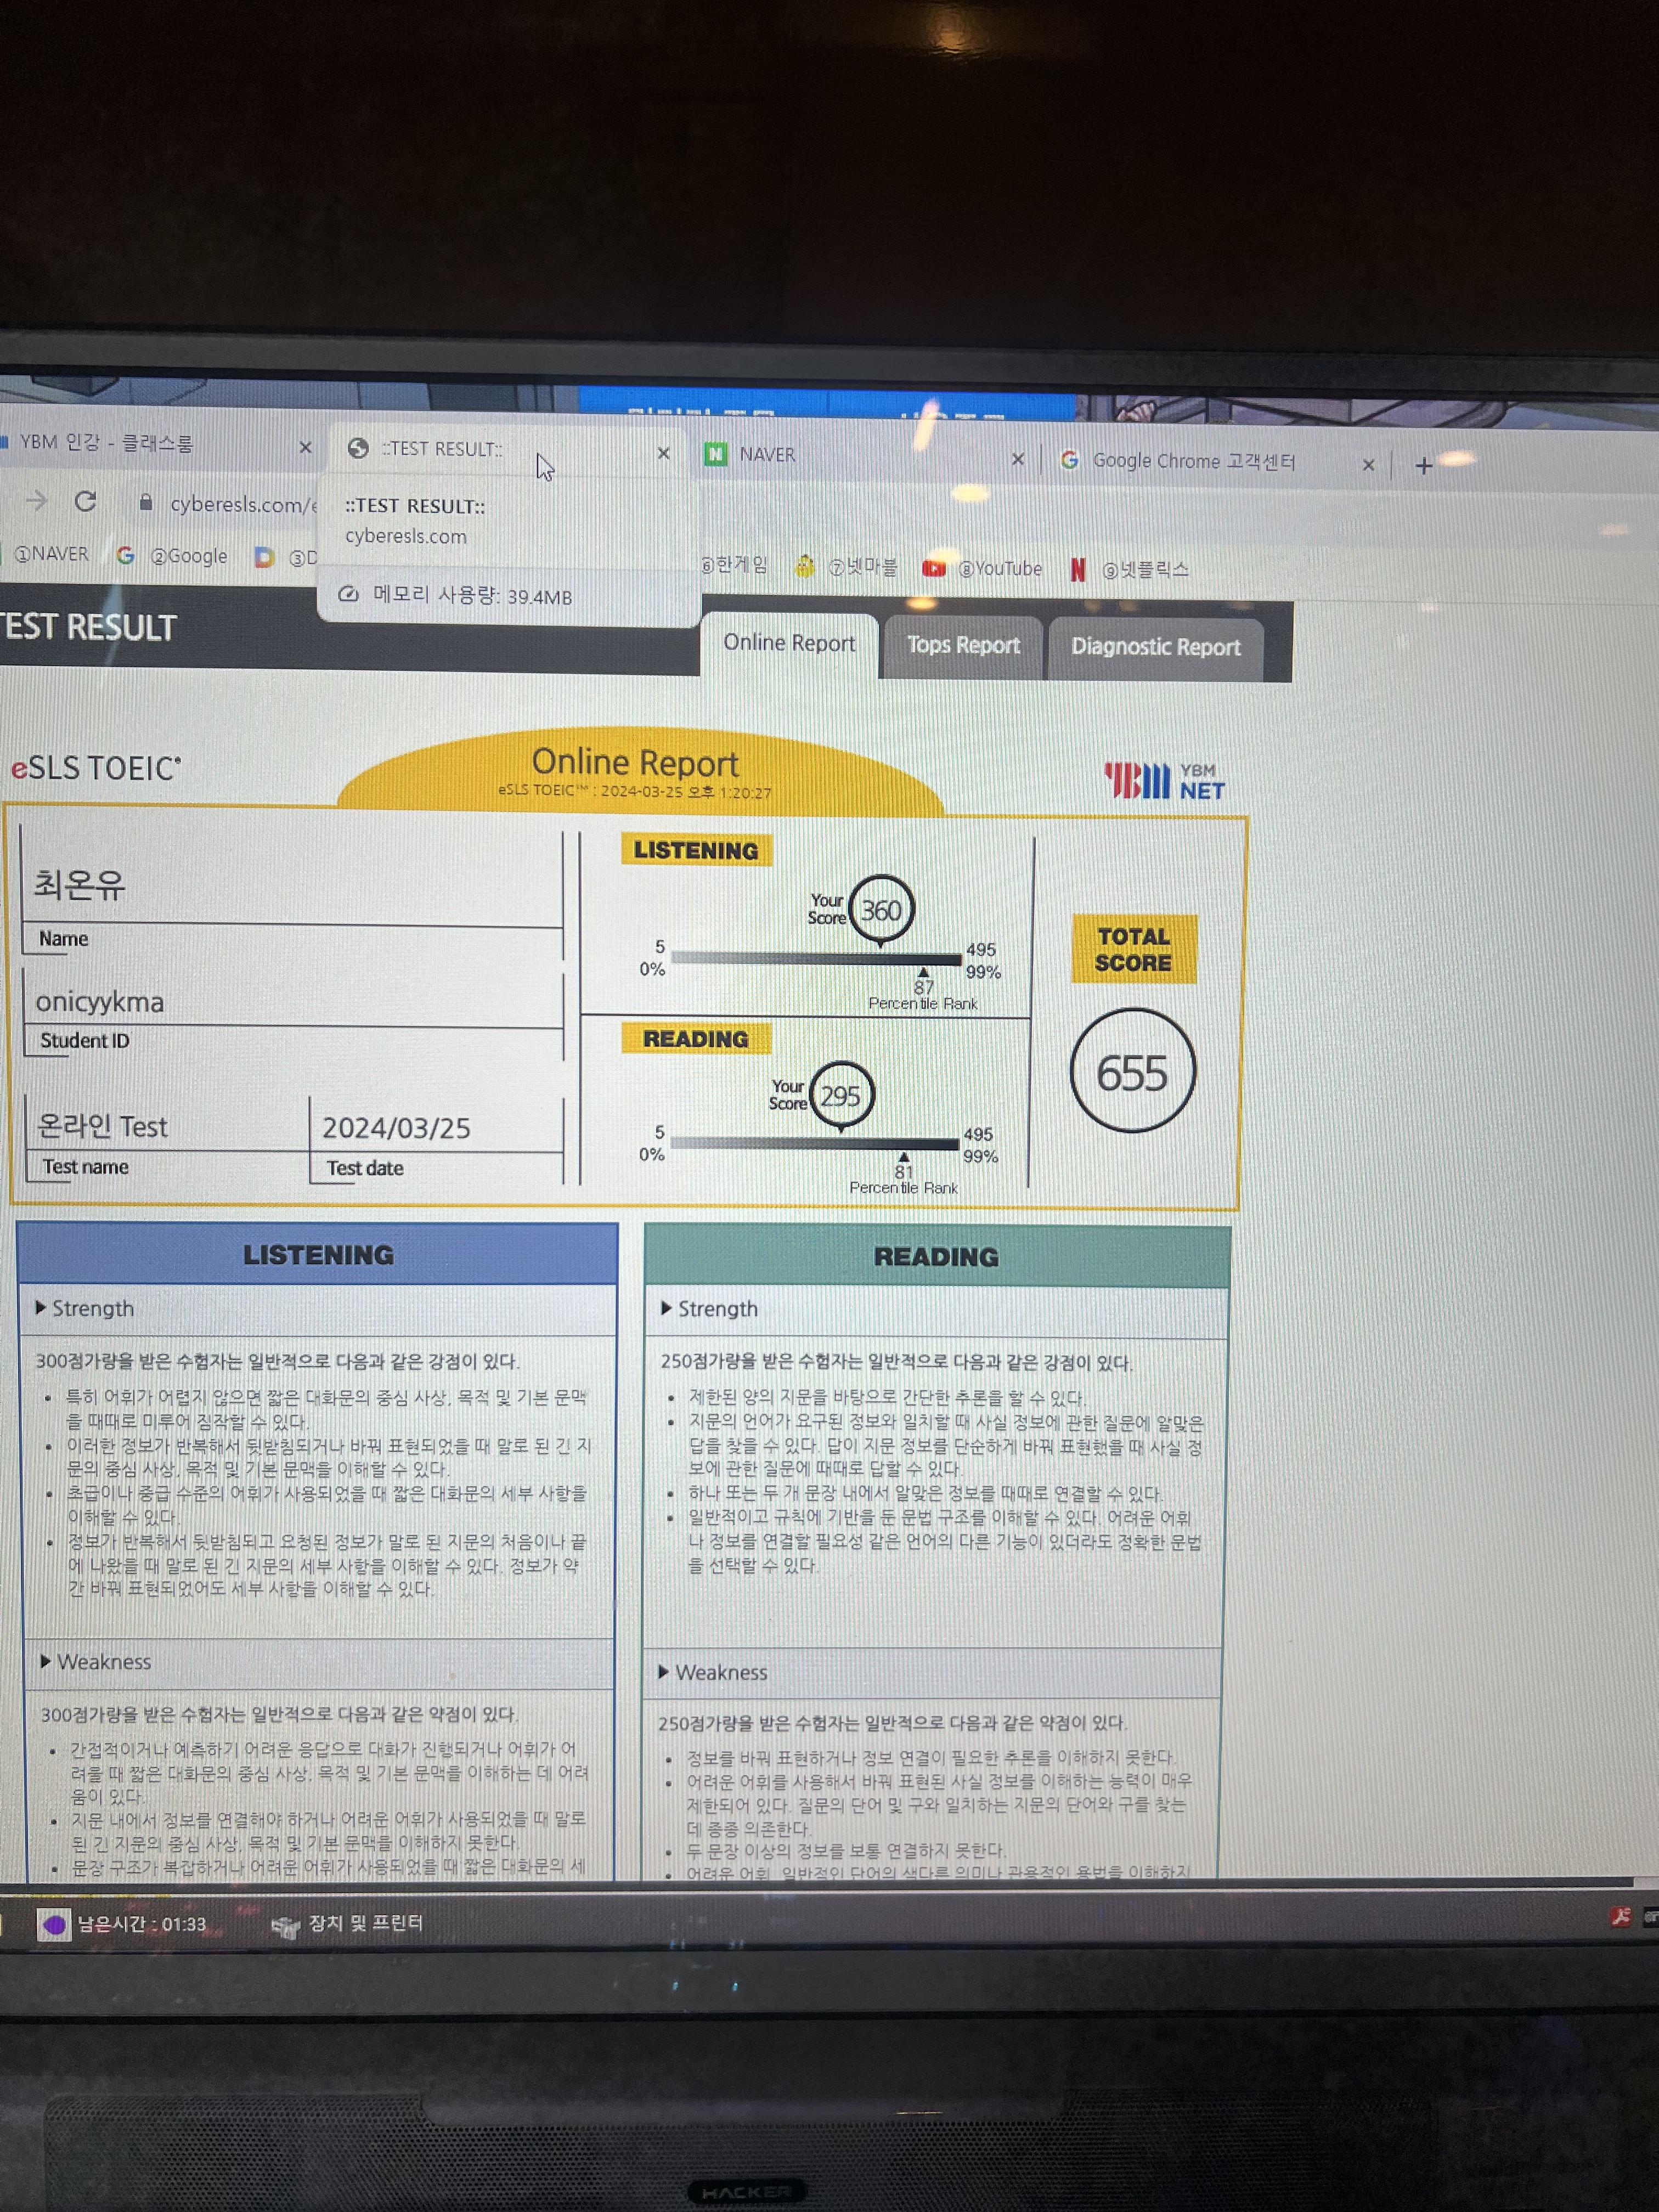
Task: Click the 장치 및 프린터 taskbar icon
Action: click(286, 1927)
